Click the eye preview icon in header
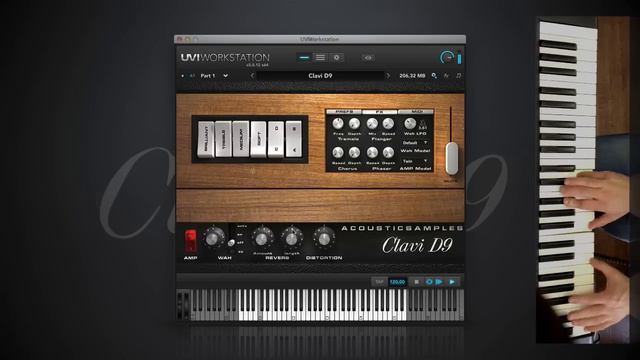This screenshot has width=640, height=360. click(x=368, y=58)
